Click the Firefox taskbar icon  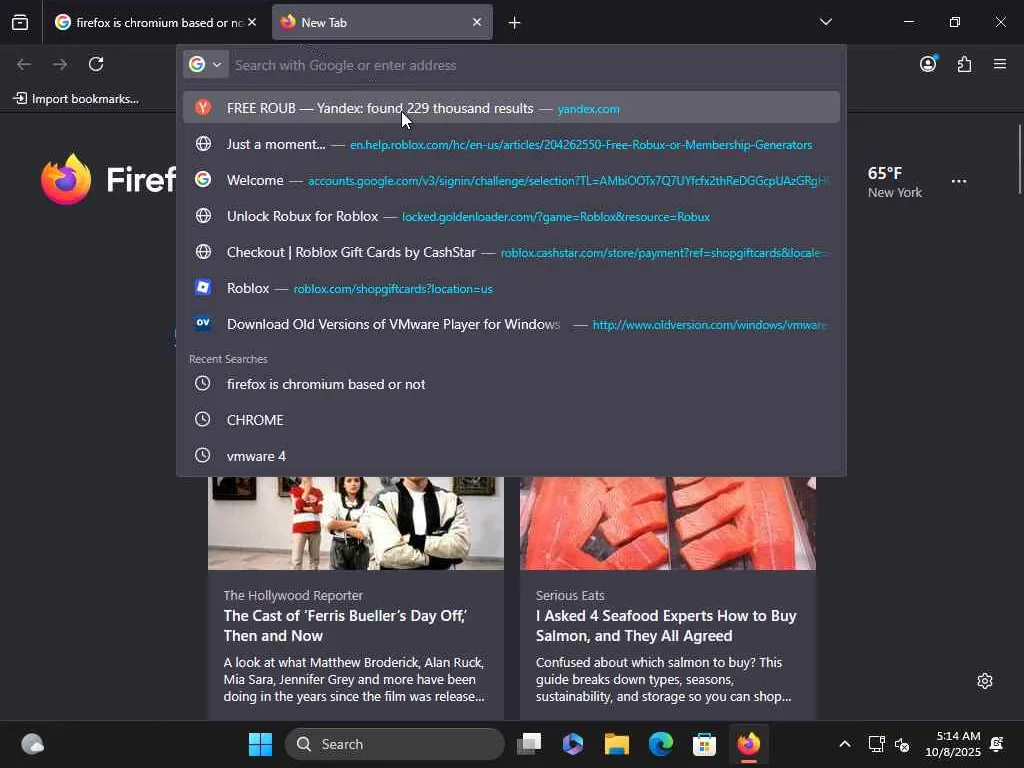748,744
